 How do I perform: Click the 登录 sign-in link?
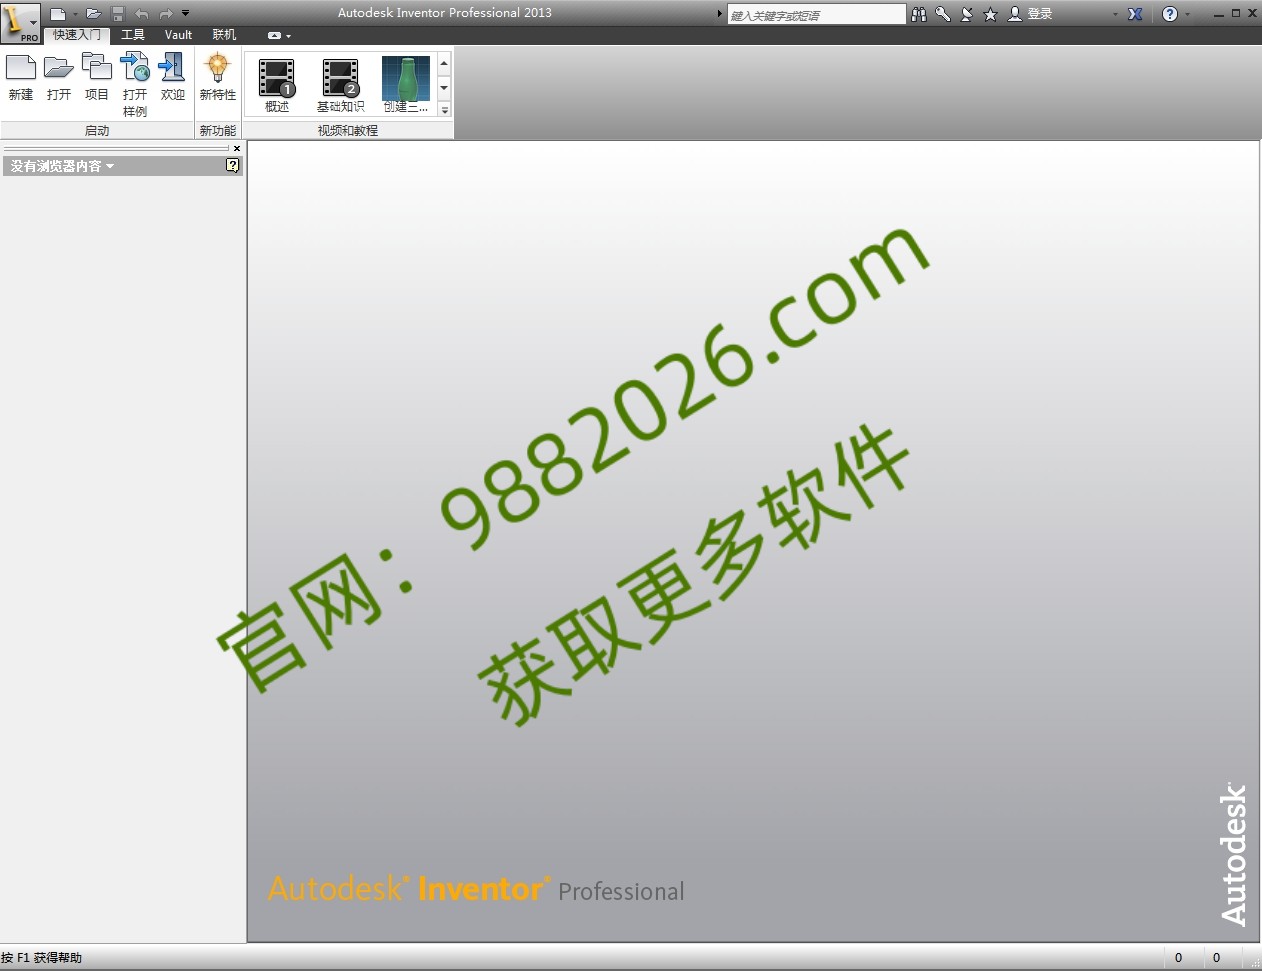[1039, 13]
